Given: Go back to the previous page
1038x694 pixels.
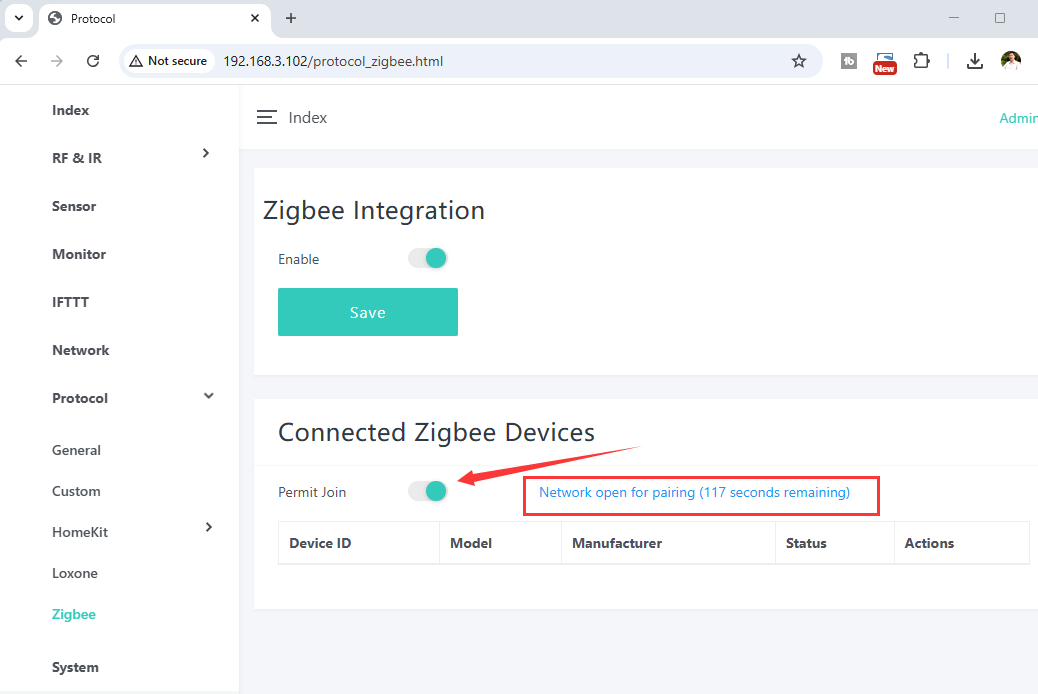Looking at the screenshot, I should (x=21, y=61).
